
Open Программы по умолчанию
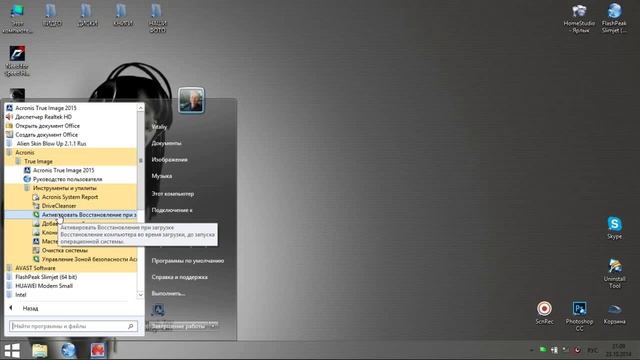point(188,260)
